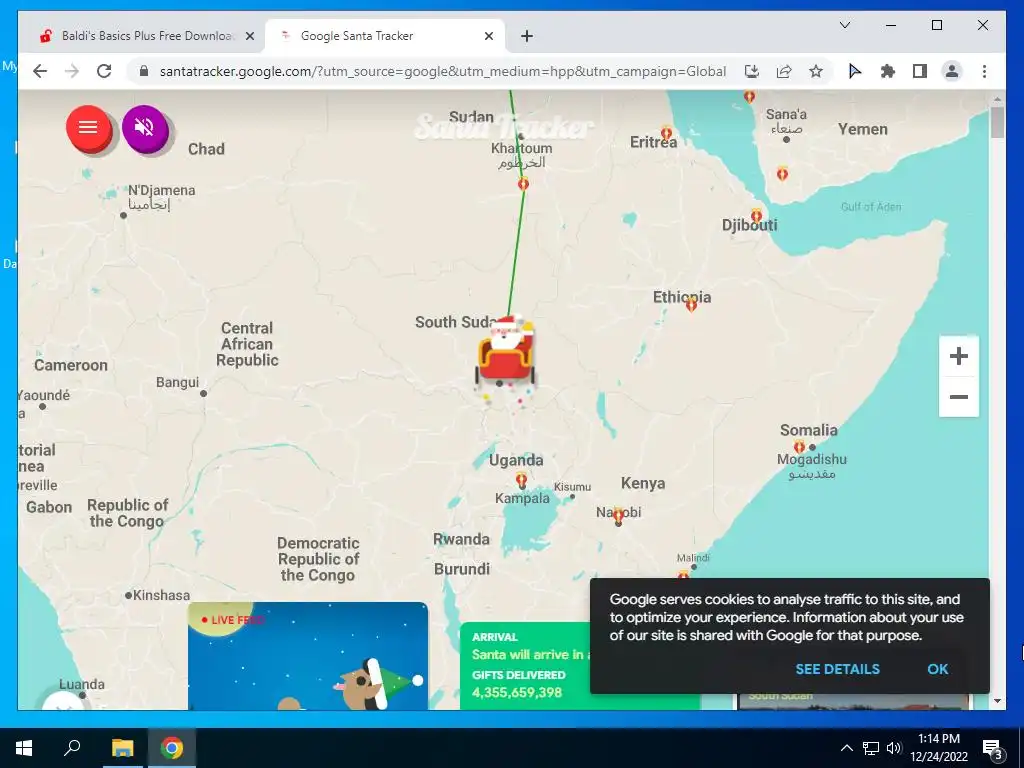This screenshot has width=1024, height=768.
Task: Open the notification center icon
Action: tap(992, 749)
